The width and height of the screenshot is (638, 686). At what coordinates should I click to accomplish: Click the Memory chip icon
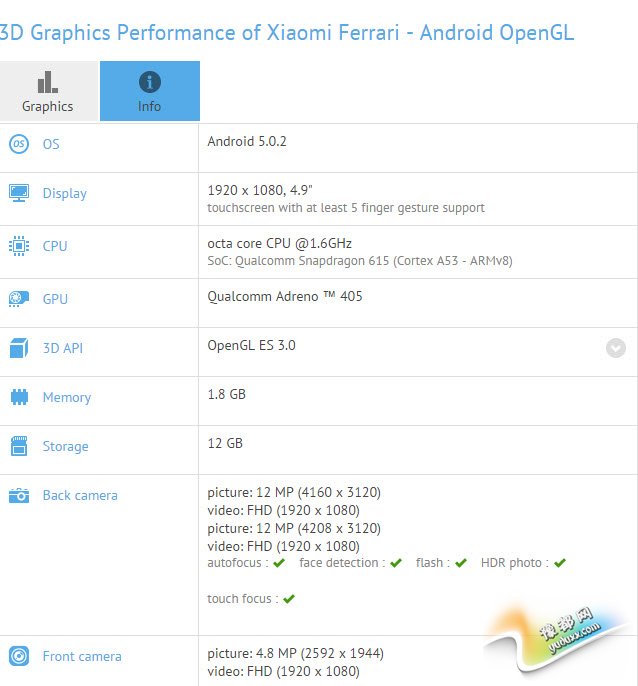pos(19,397)
